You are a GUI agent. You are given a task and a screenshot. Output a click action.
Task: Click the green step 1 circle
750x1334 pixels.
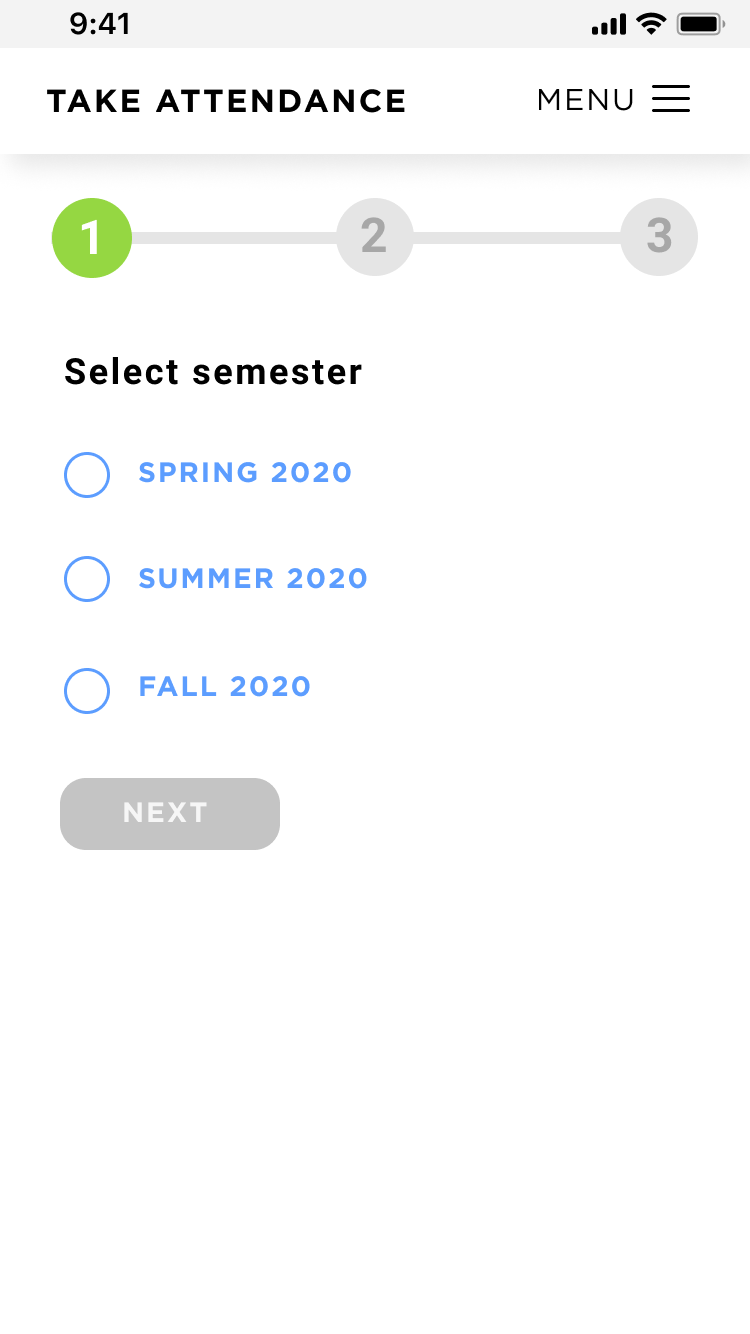pos(92,238)
